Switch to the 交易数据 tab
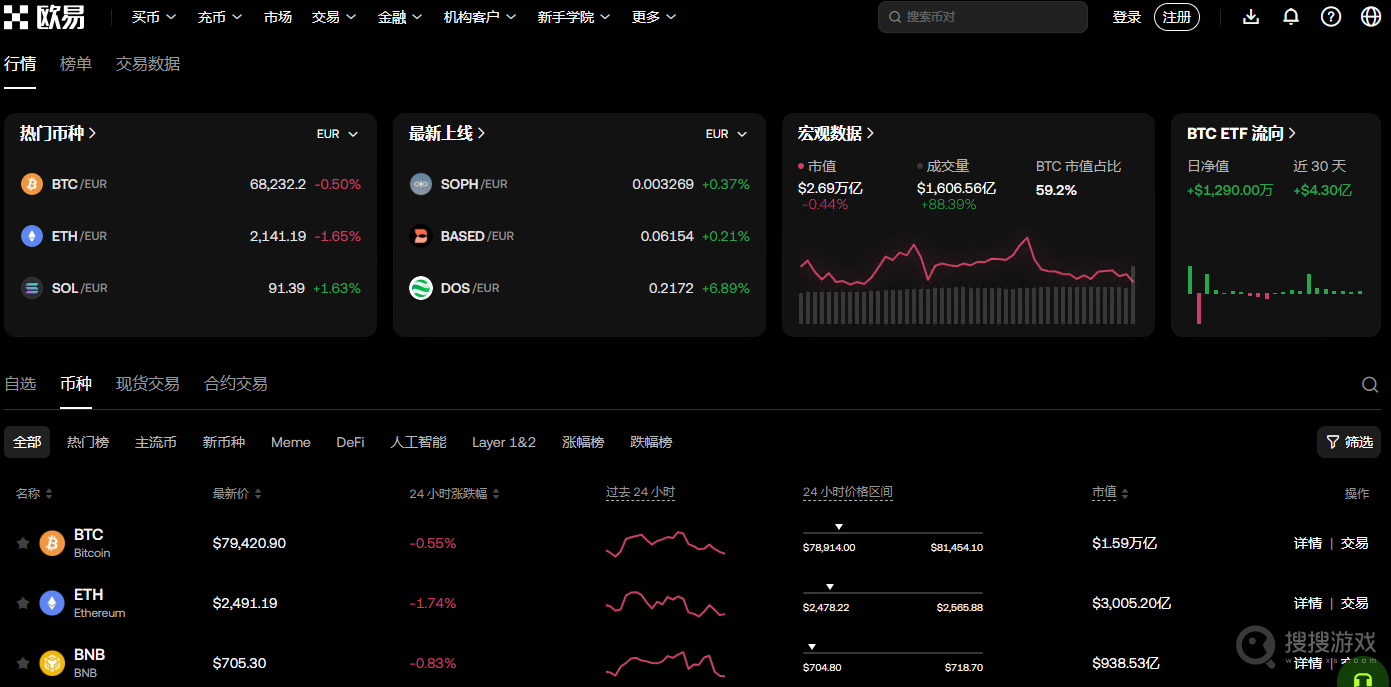 tap(148, 64)
